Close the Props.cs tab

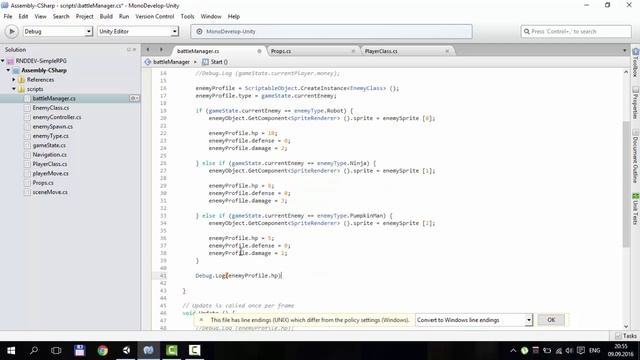click(353, 51)
